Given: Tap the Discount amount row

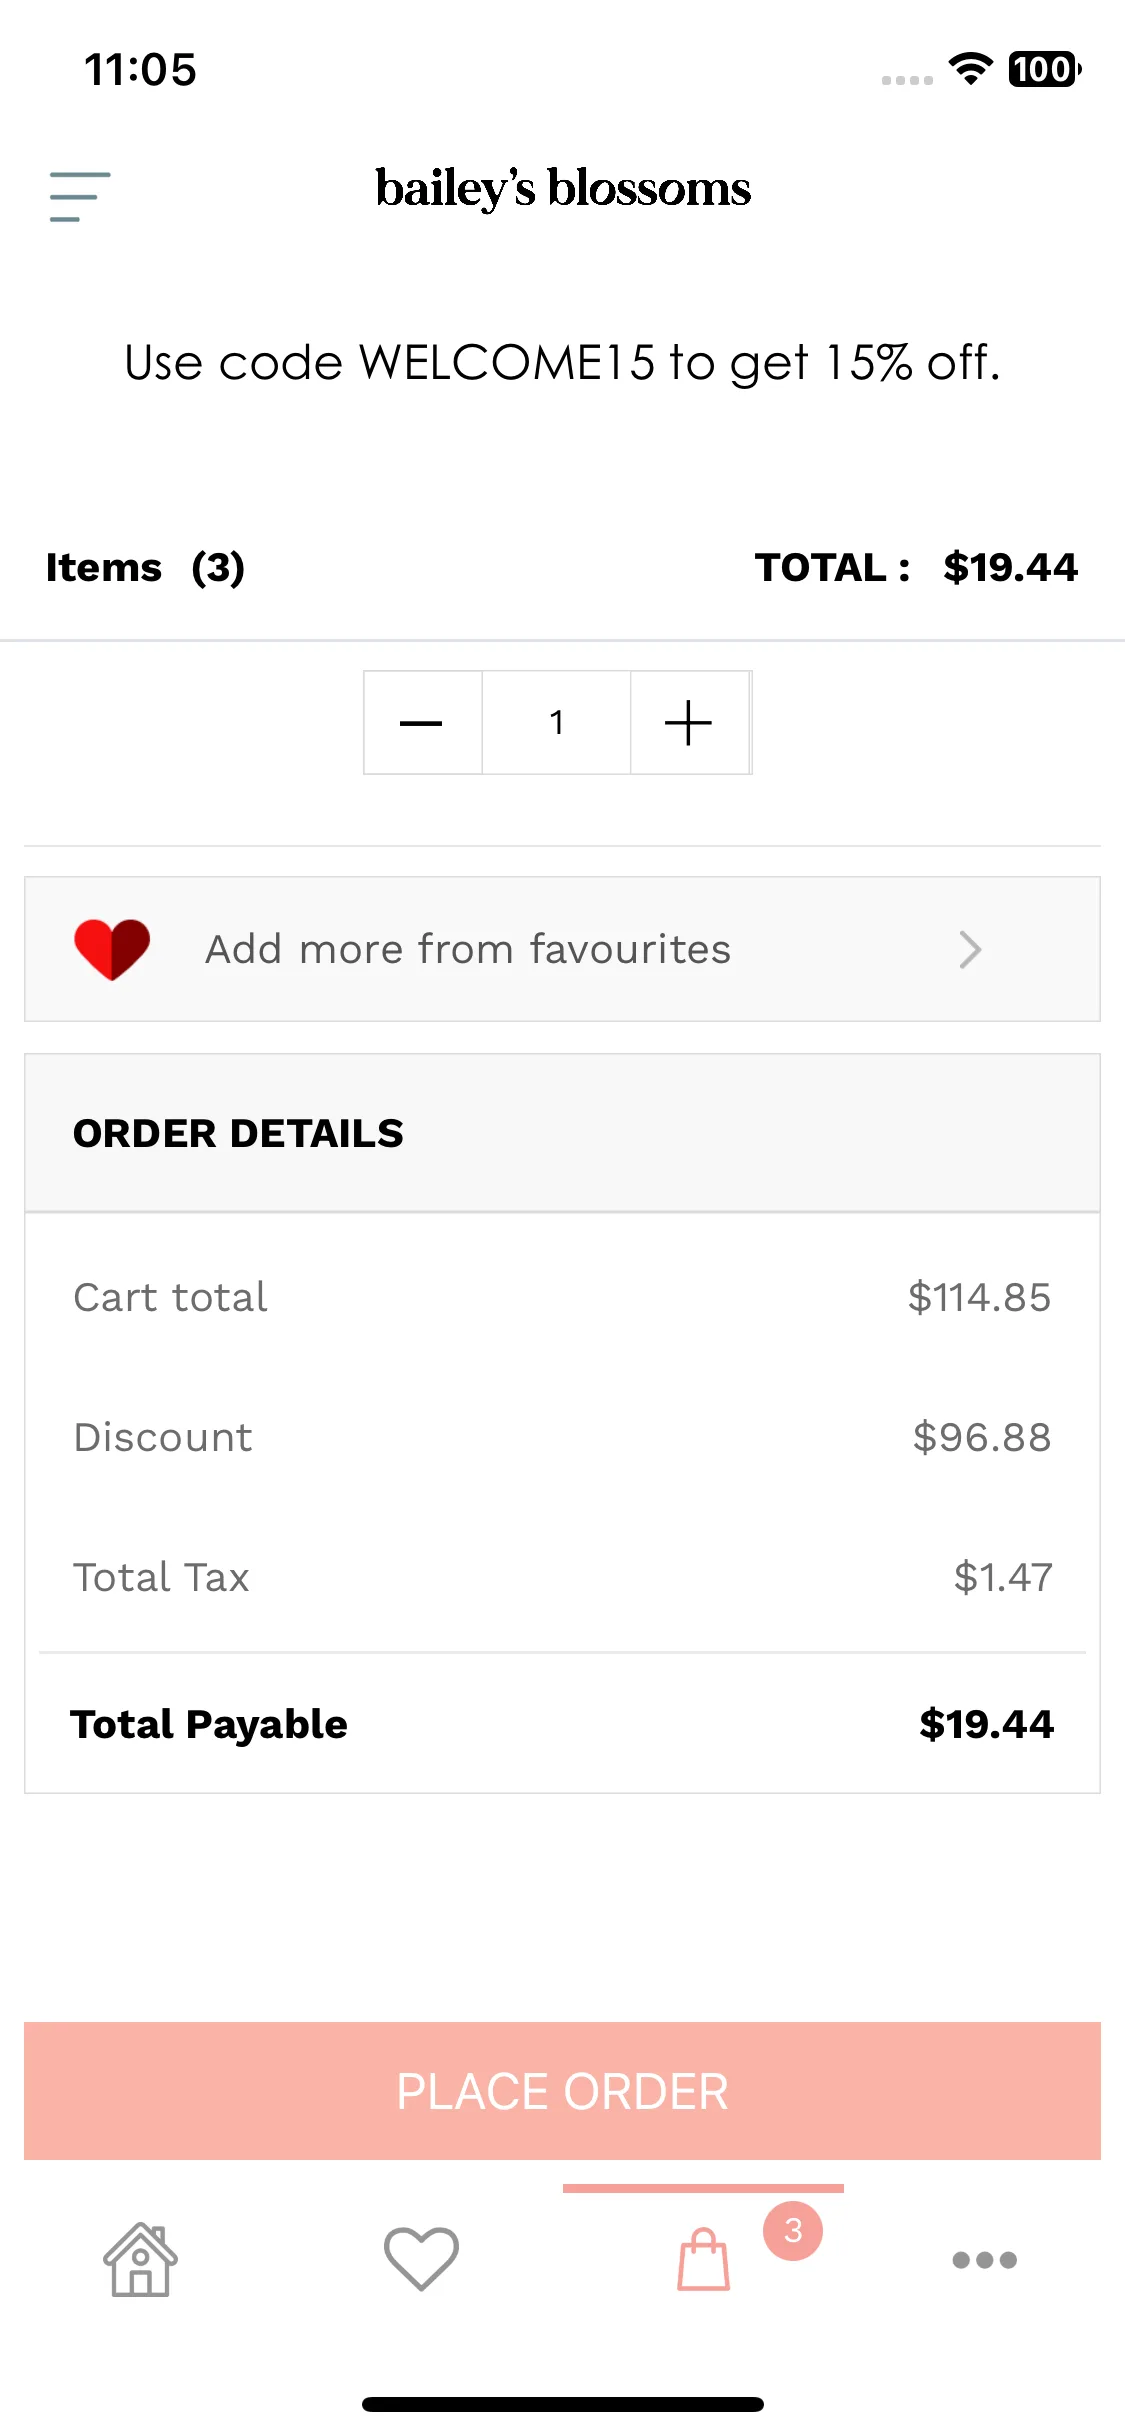Looking at the screenshot, I should point(562,1437).
